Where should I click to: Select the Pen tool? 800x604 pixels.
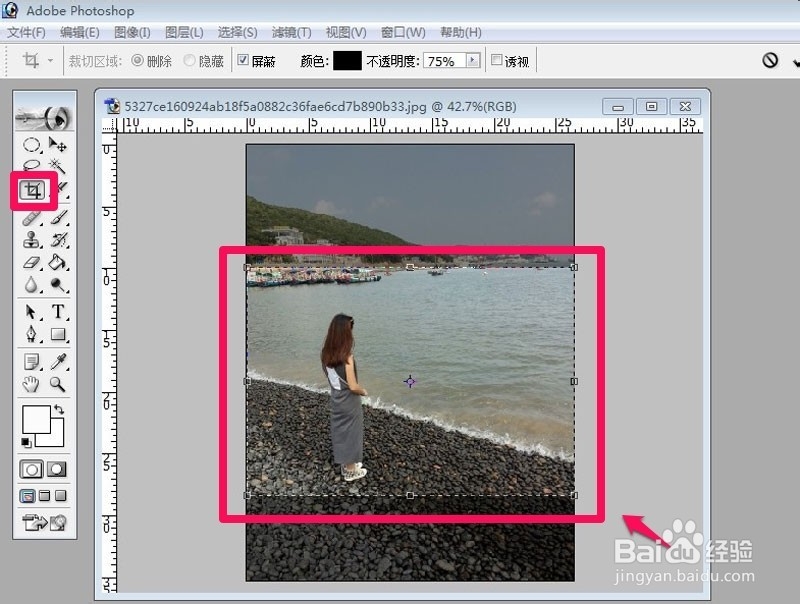[x=32, y=334]
